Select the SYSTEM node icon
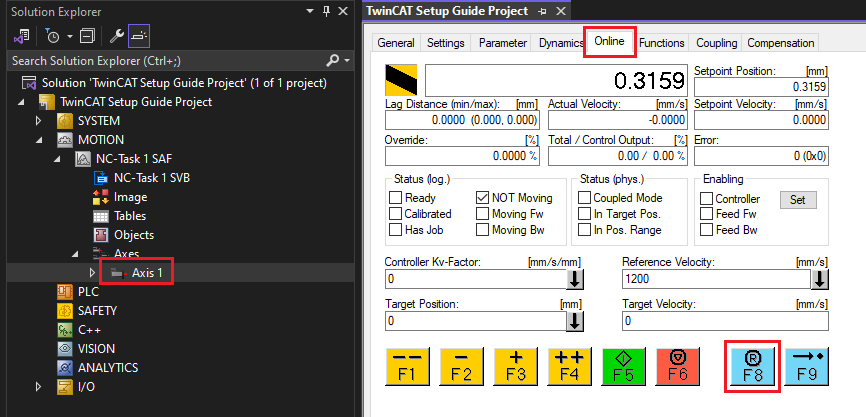This screenshot has height=417, width=866. coord(65,121)
